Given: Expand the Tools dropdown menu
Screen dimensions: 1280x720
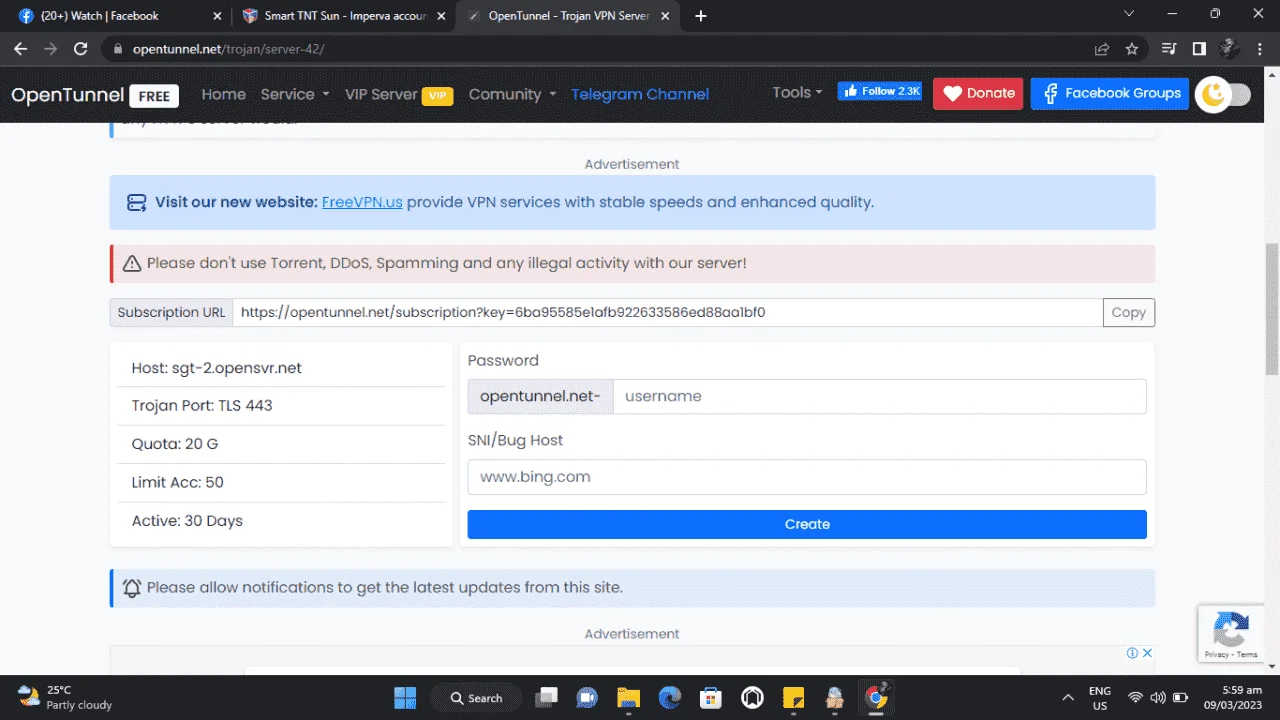Looking at the screenshot, I should pyautogui.click(x=797, y=92).
